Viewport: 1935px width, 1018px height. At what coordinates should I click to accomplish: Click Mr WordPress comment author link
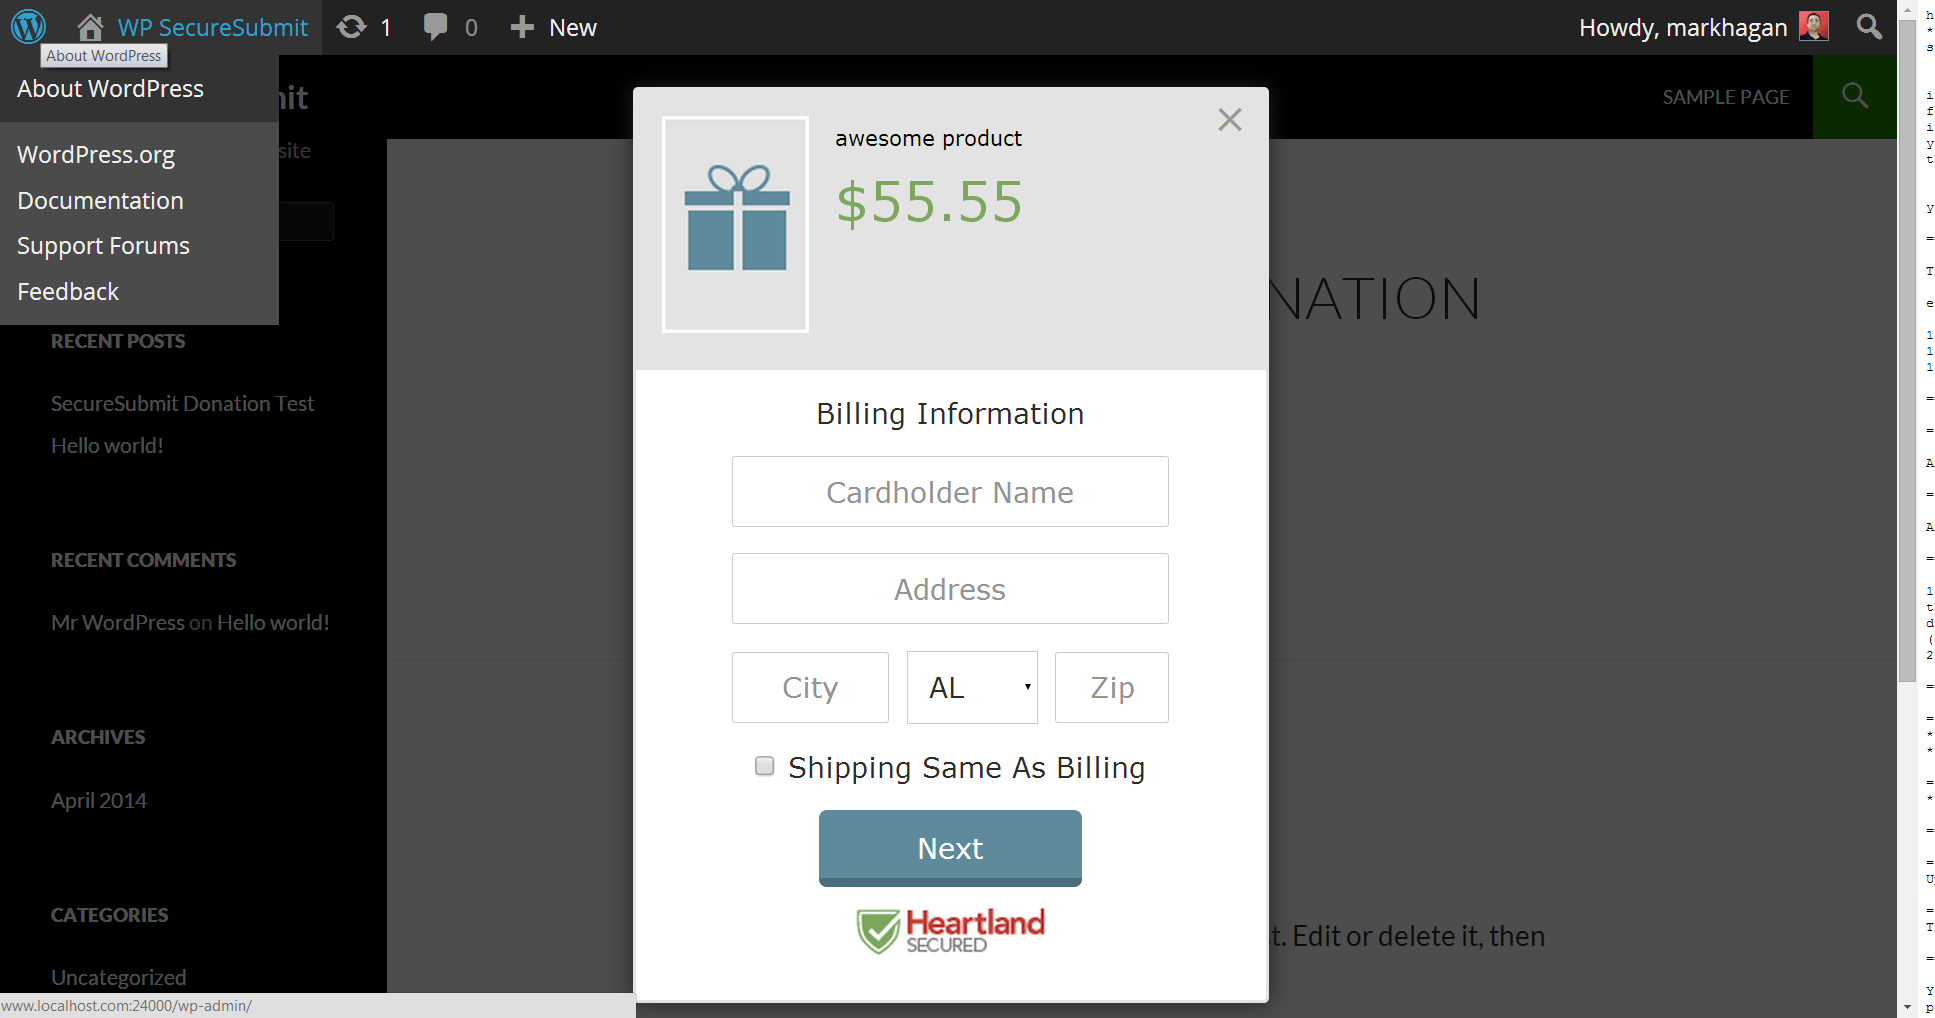[118, 622]
